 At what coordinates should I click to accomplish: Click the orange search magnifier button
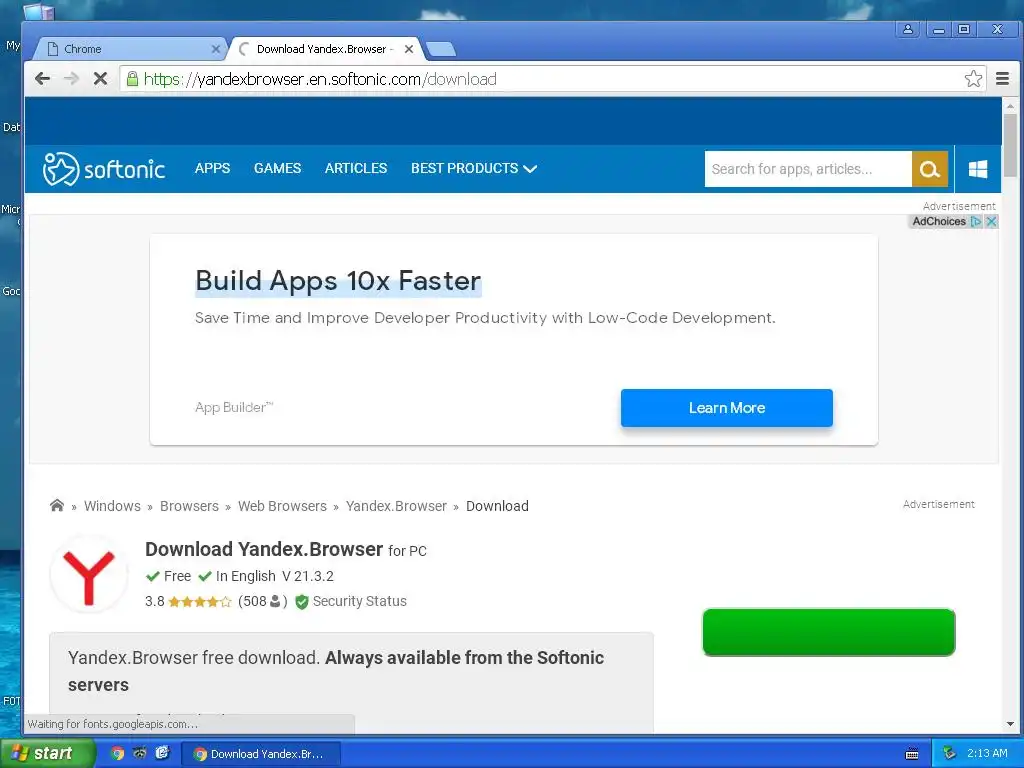click(930, 169)
